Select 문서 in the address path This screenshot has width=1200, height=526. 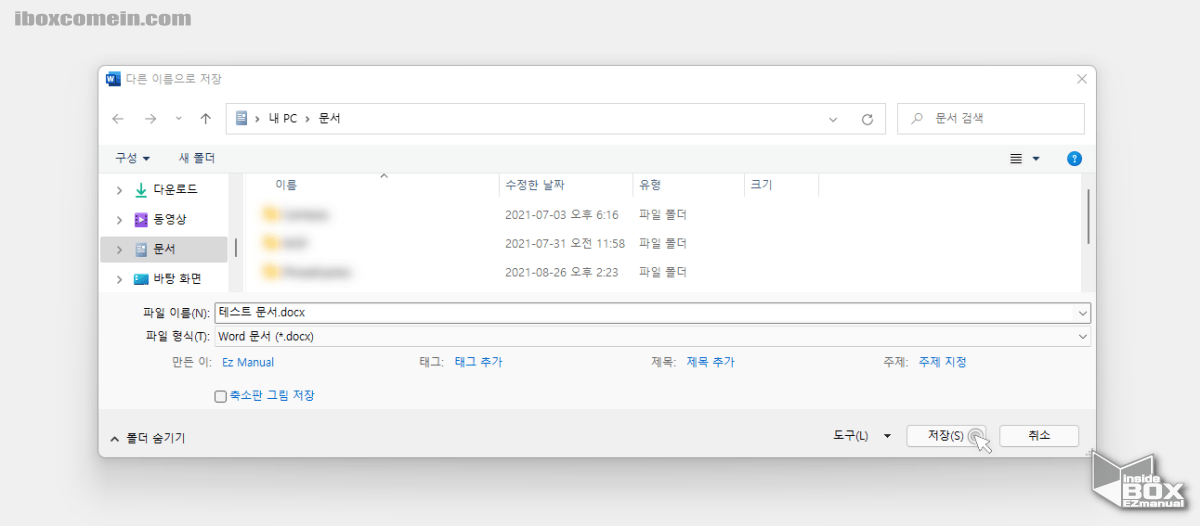[329, 118]
